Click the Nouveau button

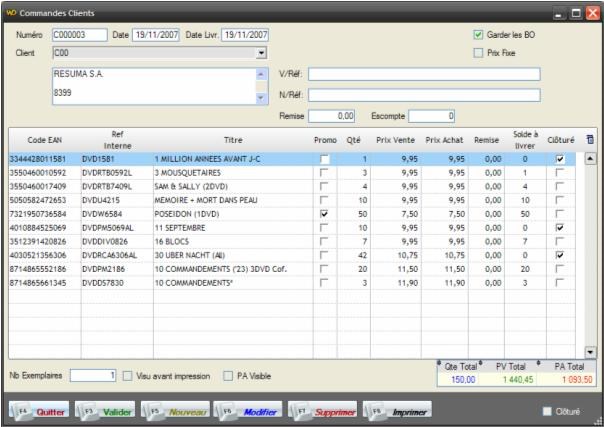pos(175,410)
